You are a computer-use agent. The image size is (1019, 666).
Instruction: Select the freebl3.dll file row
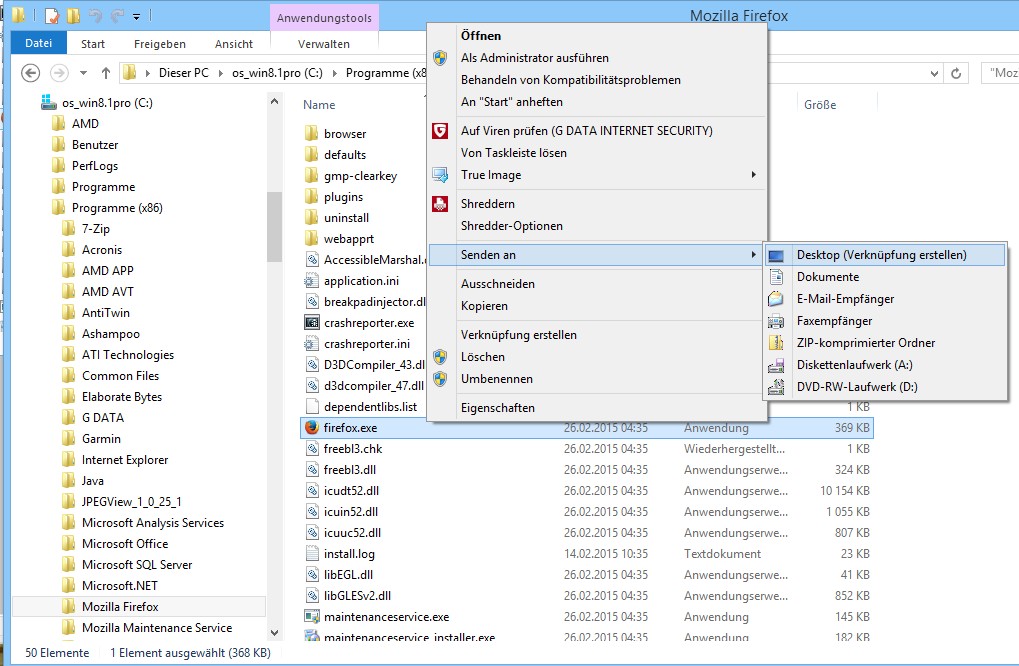pos(586,470)
